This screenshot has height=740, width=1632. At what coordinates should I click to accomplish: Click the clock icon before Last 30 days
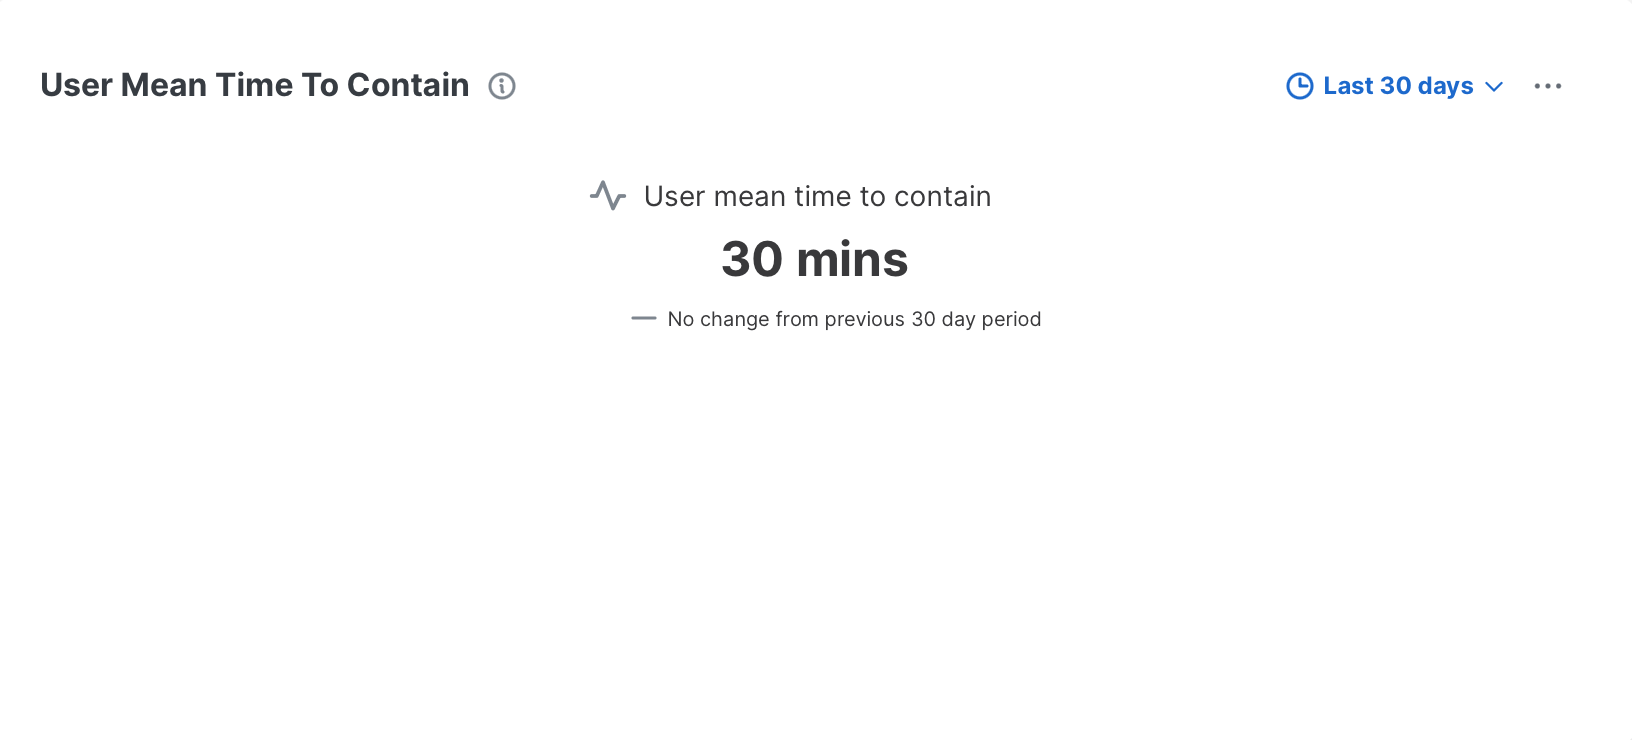point(1299,86)
